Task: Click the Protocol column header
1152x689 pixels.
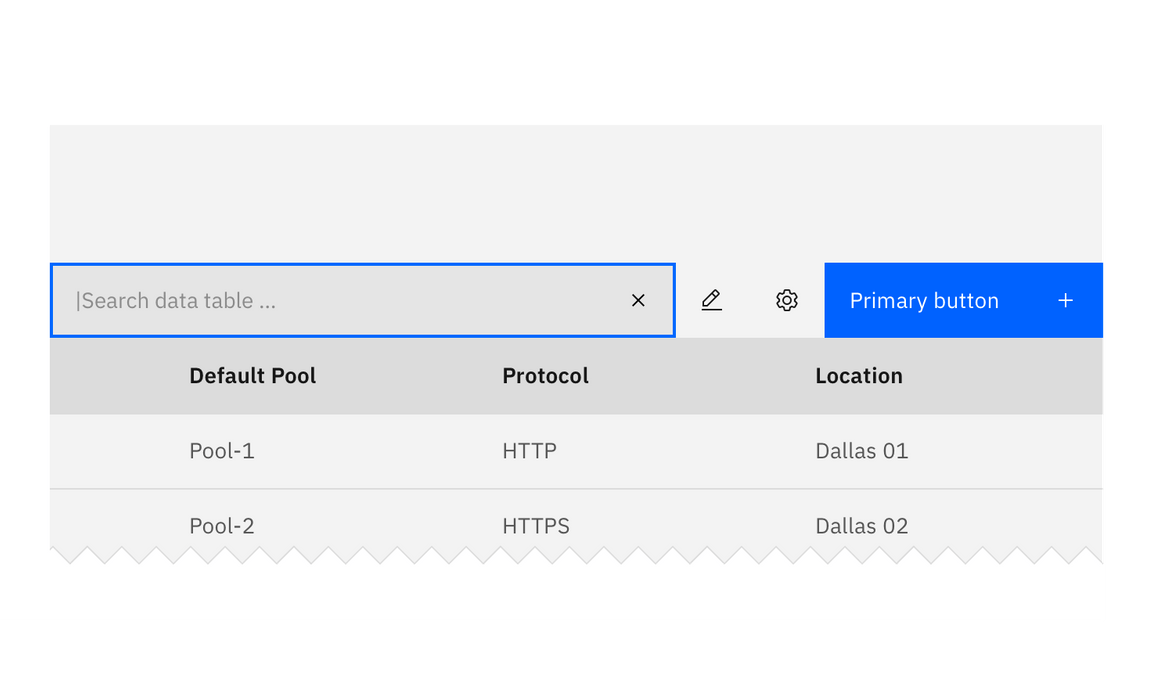Action: (x=545, y=376)
